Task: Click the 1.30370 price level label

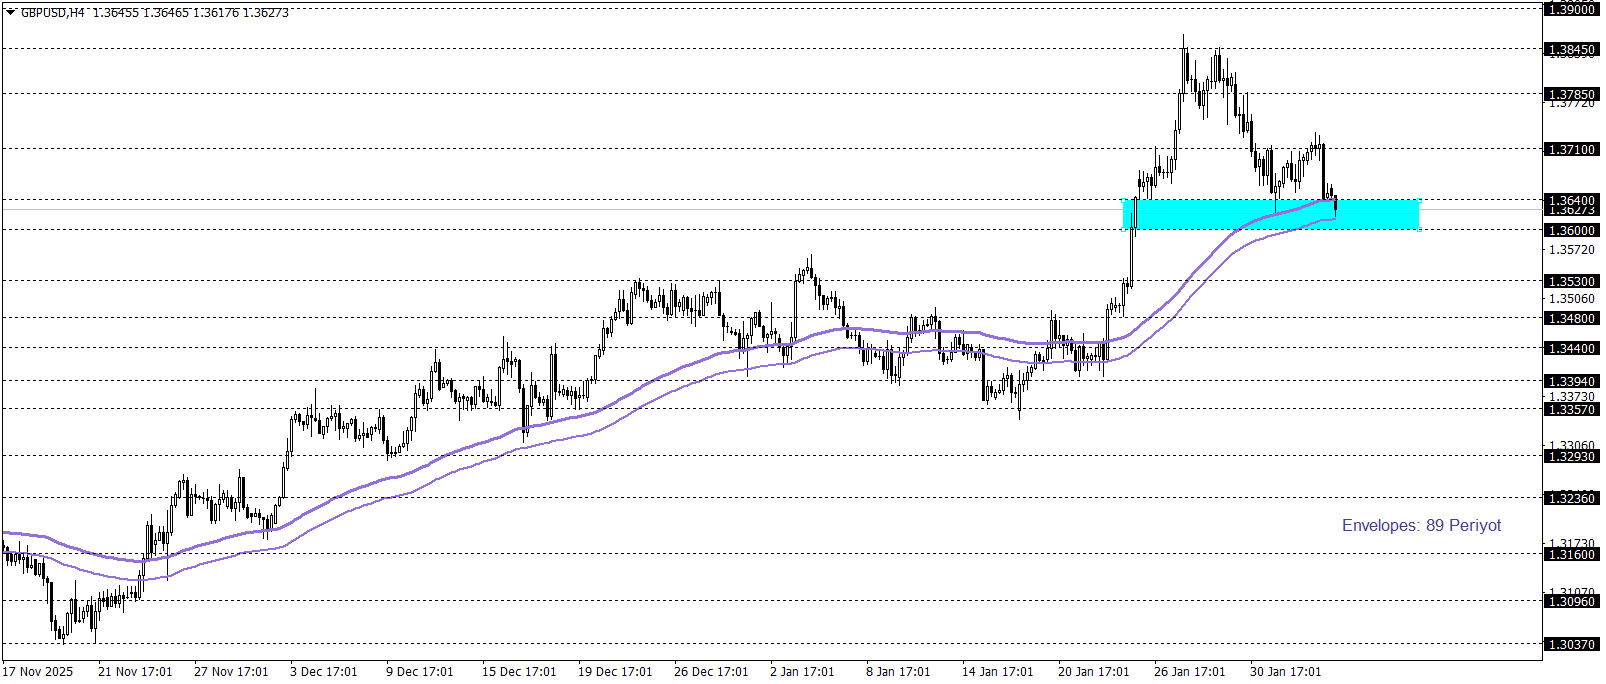Action: pyautogui.click(x=1571, y=644)
